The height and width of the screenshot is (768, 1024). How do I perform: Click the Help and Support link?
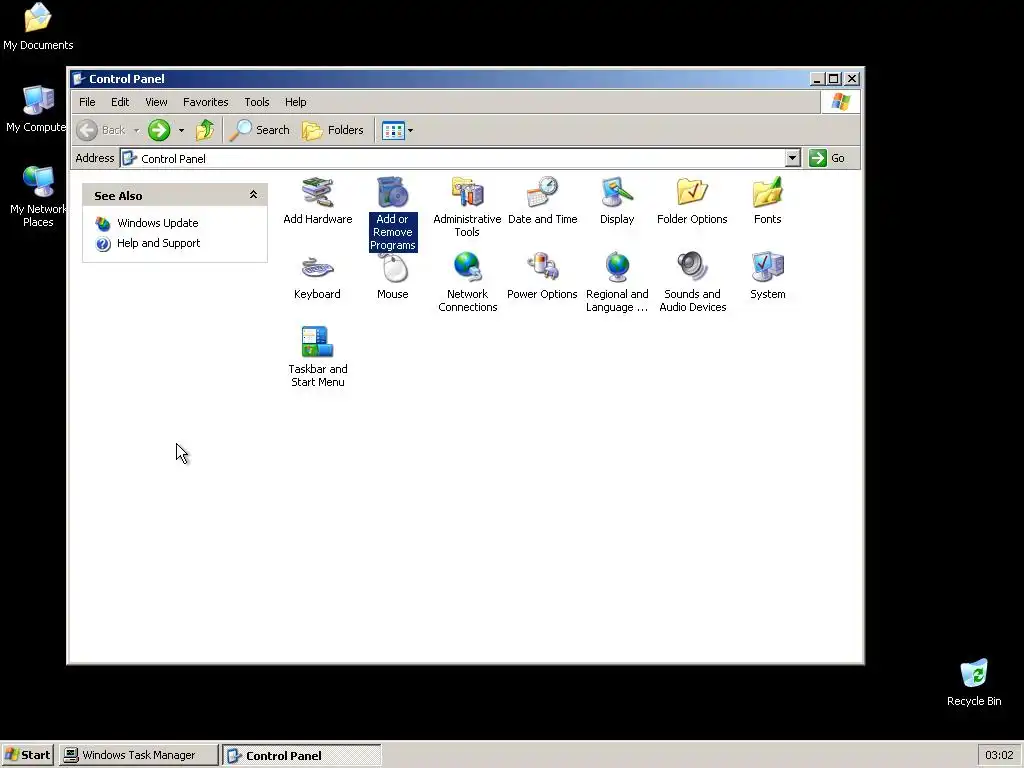[x=158, y=243]
